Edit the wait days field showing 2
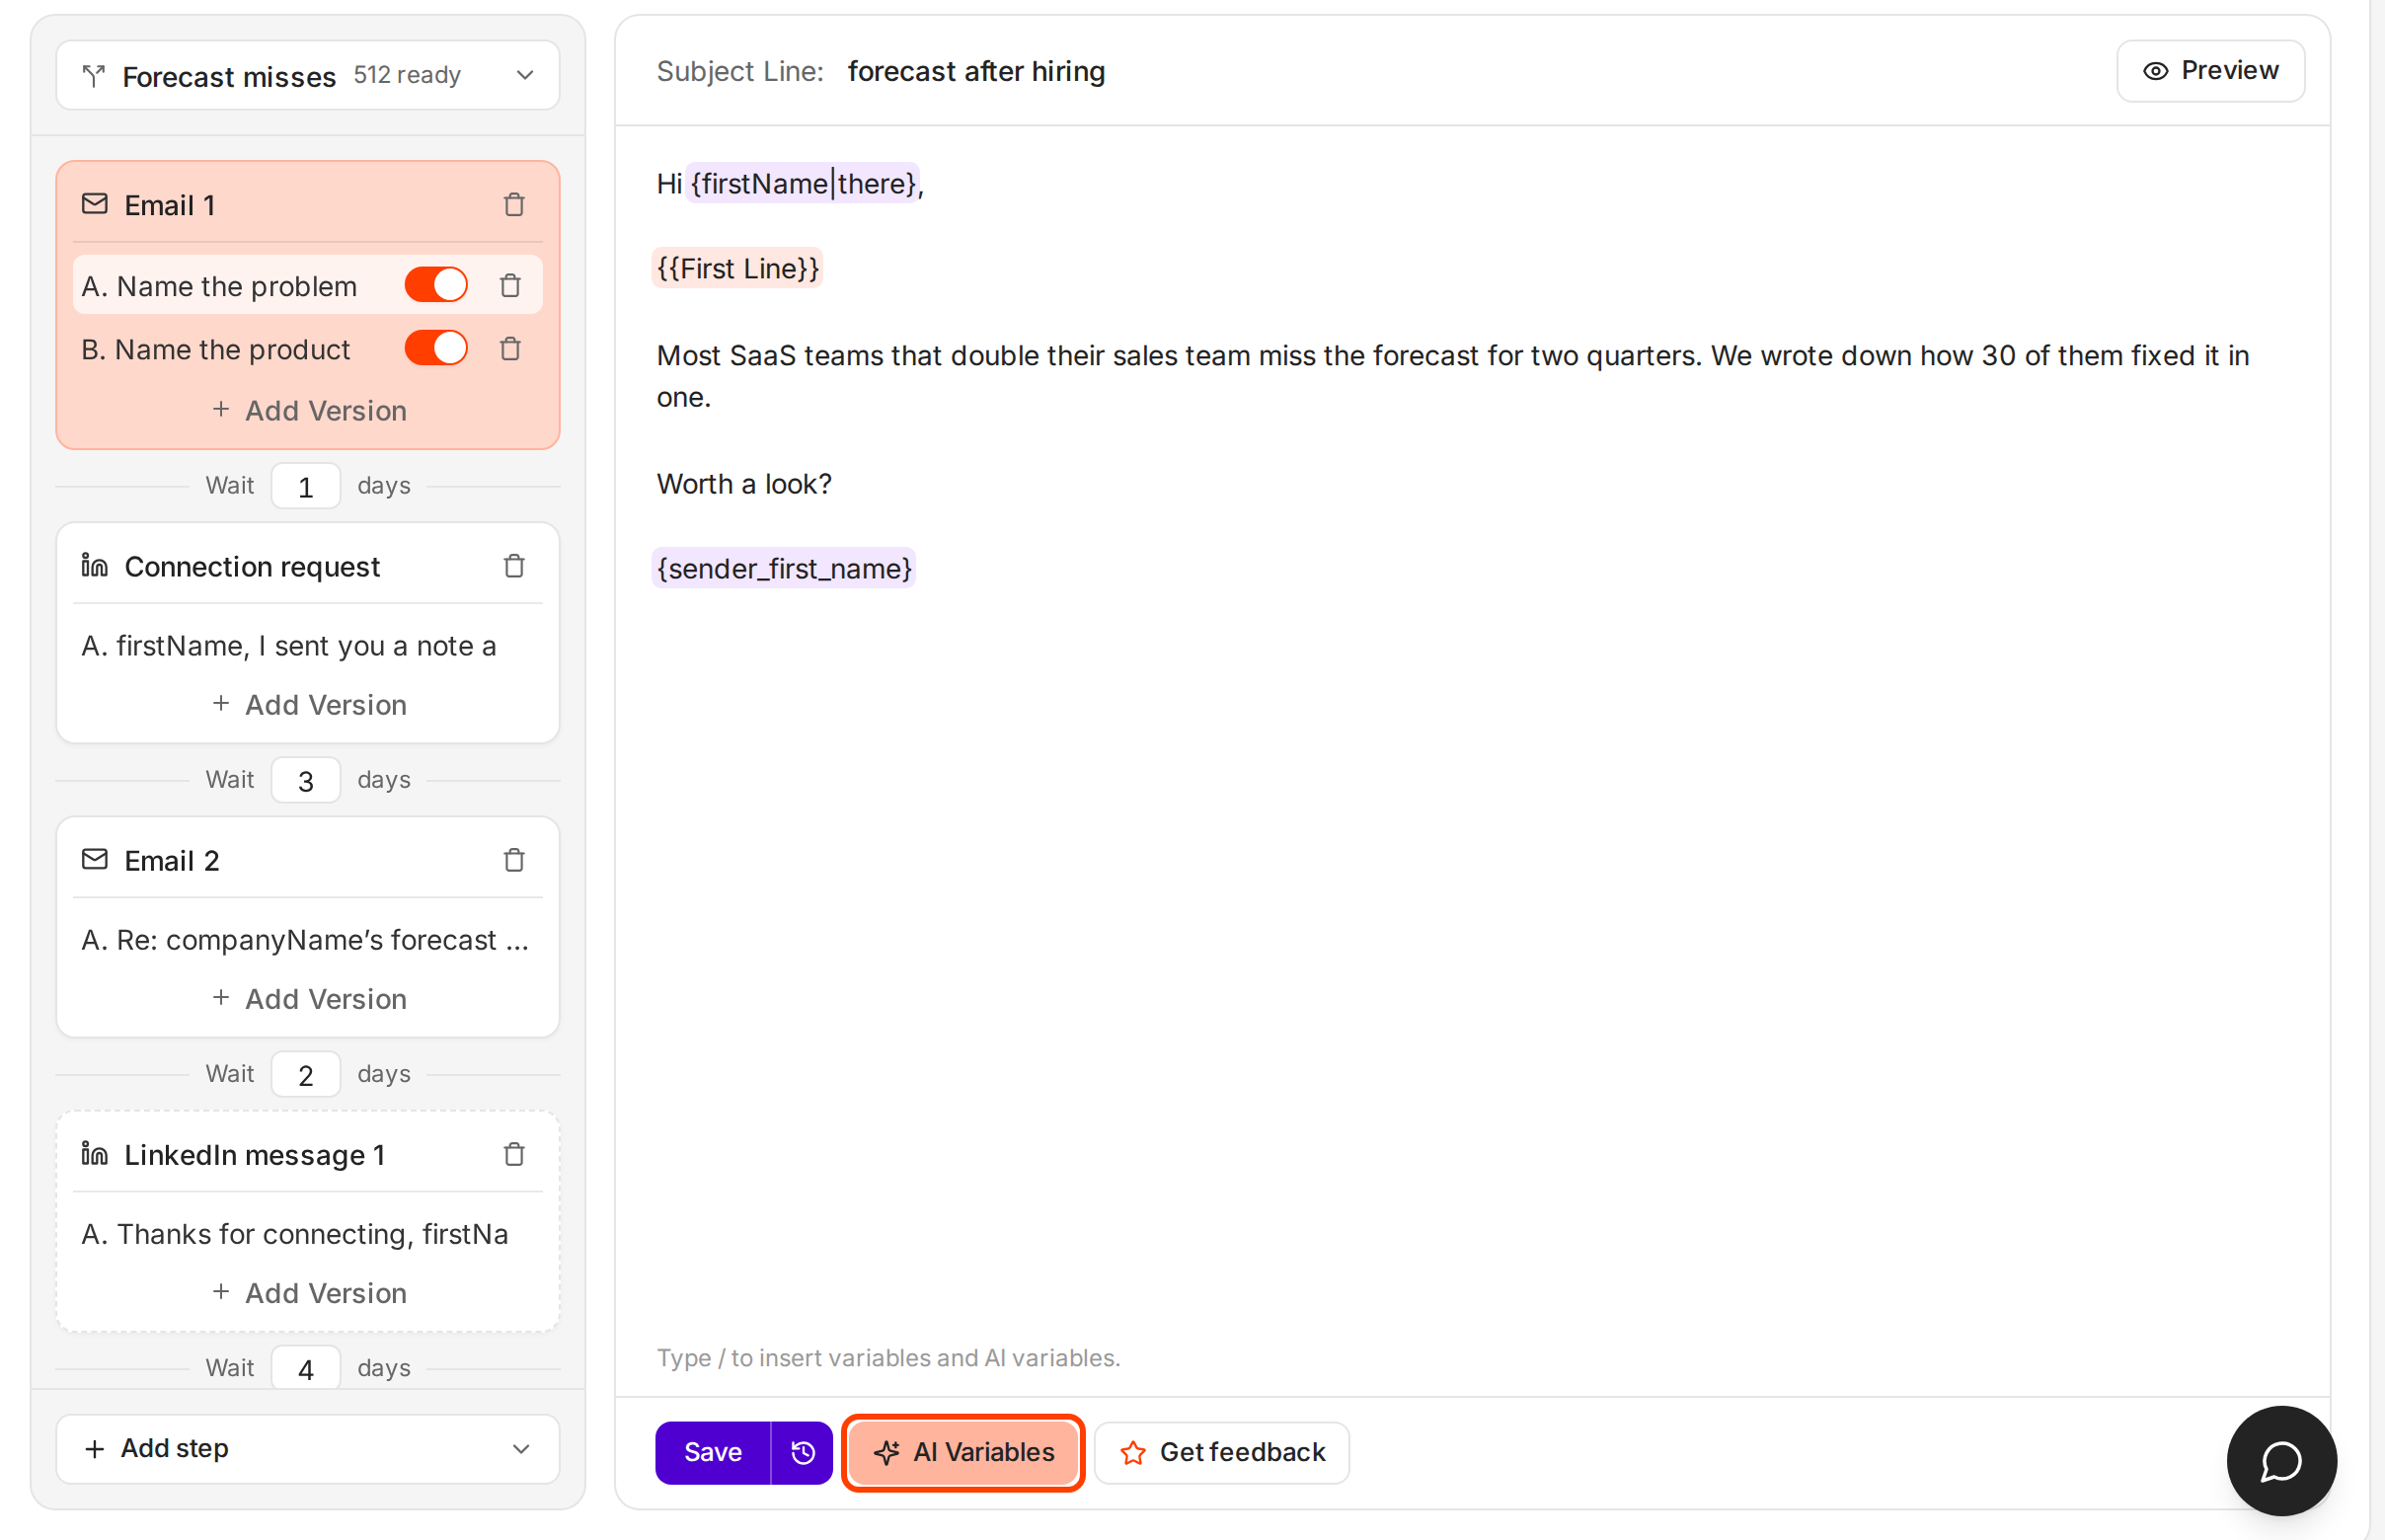The image size is (2385, 1540). coord(306,1074)
